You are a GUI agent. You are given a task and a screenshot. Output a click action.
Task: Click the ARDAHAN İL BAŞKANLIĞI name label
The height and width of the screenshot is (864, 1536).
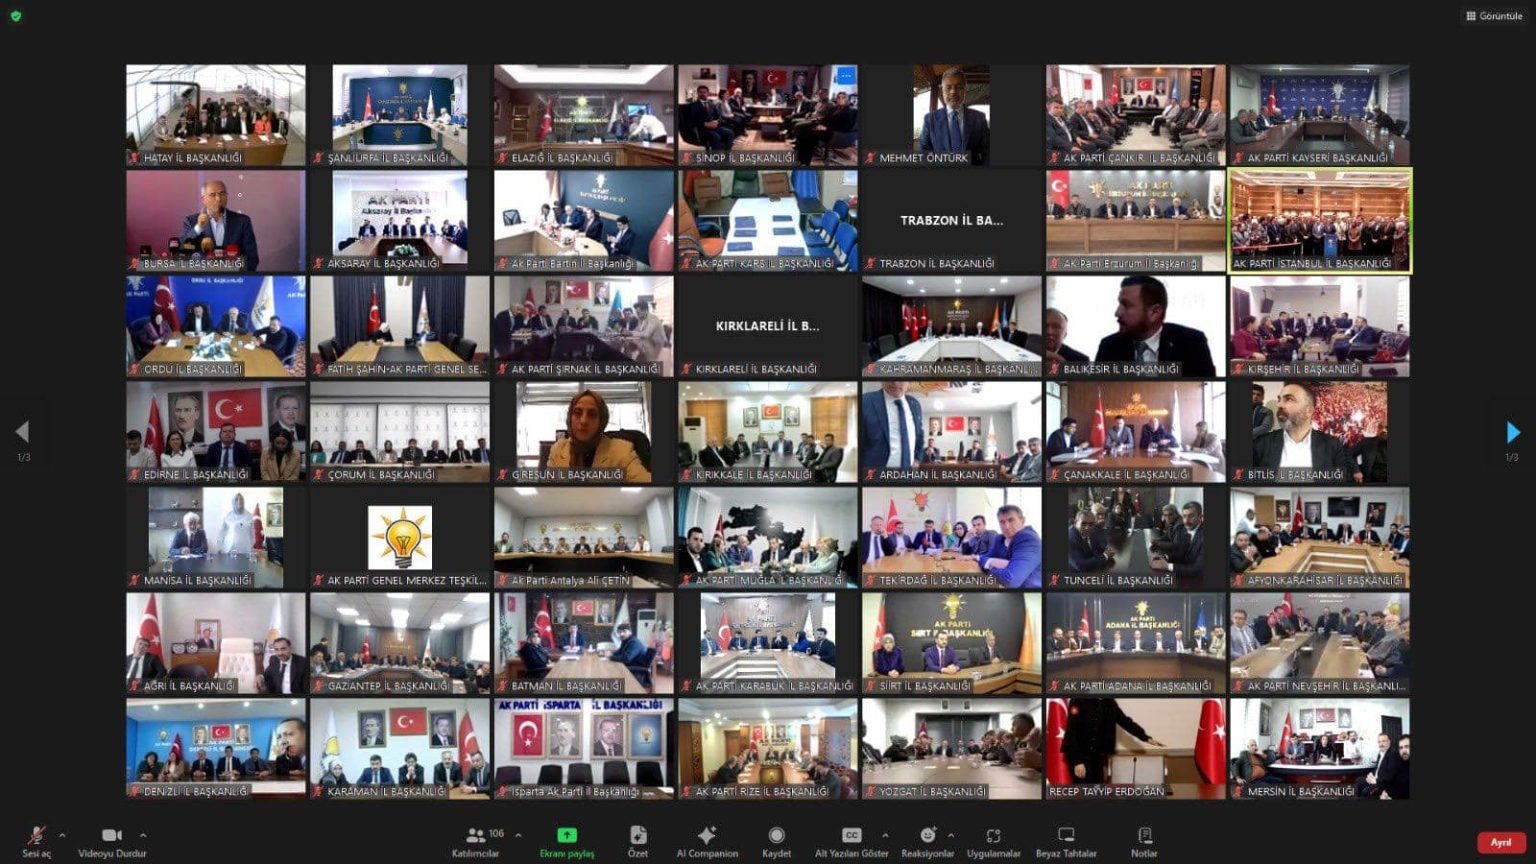pyautogui.click(x=938, y=475)
